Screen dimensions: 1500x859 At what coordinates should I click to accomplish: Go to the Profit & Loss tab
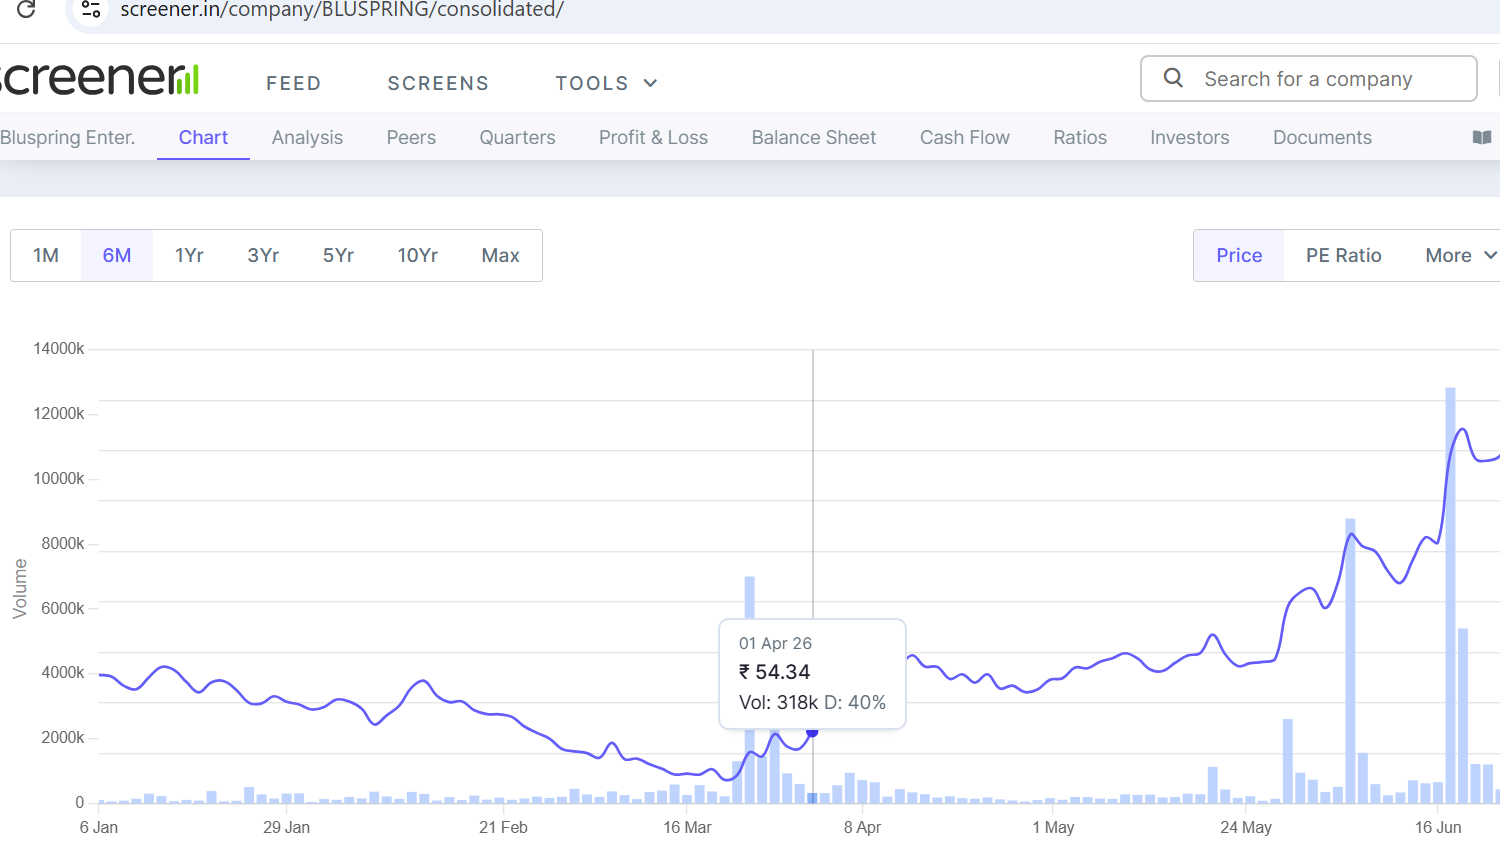click(x=653, y=137)
